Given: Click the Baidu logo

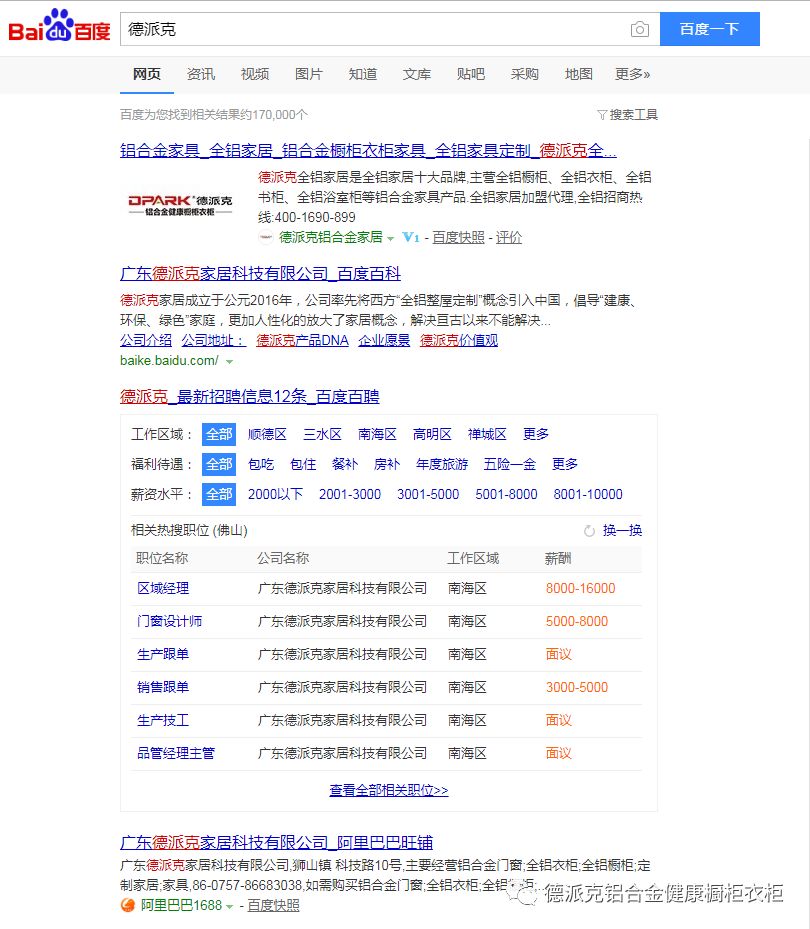Looking at the screenshot, I should pos(59,27).
